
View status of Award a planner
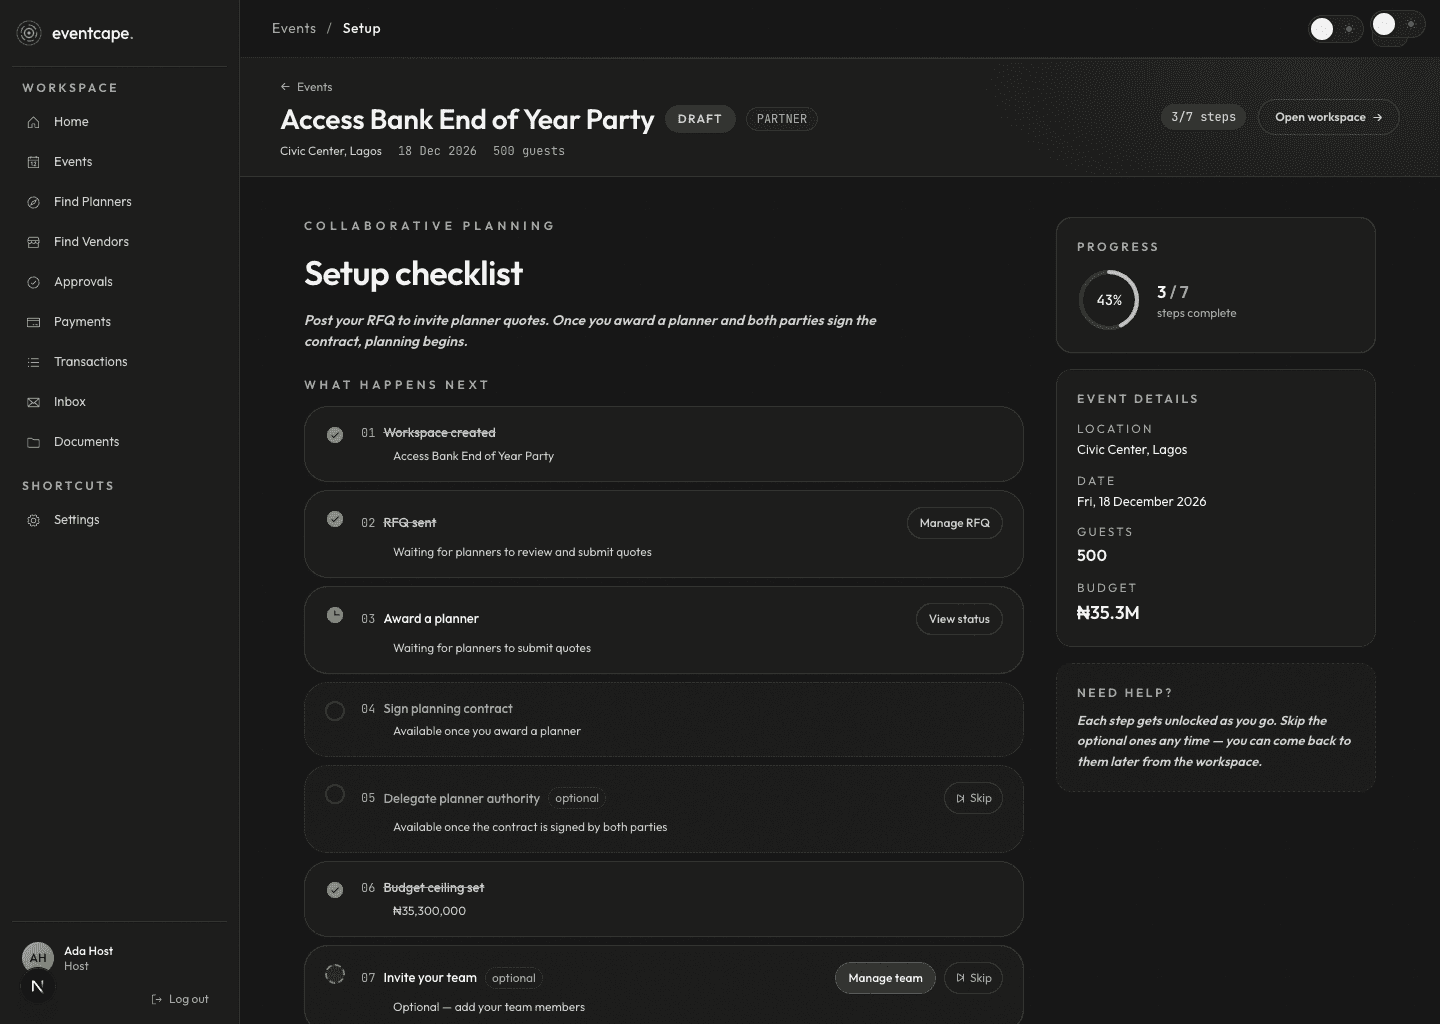959,619
